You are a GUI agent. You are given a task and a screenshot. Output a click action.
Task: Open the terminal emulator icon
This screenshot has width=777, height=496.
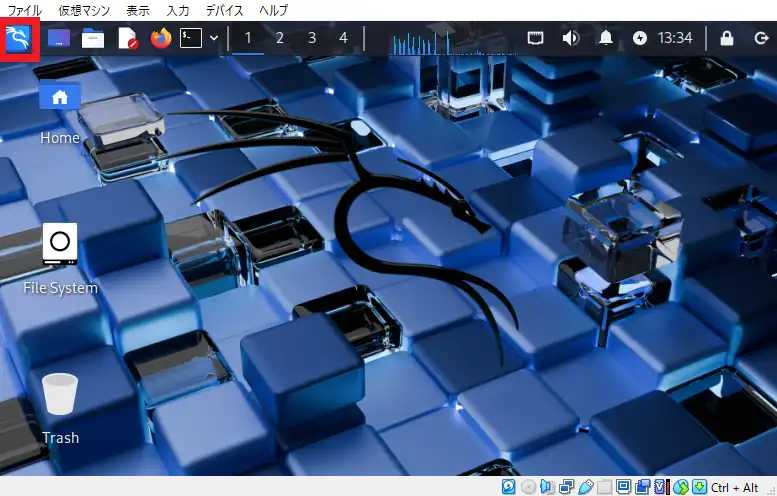tap(191, 38)
